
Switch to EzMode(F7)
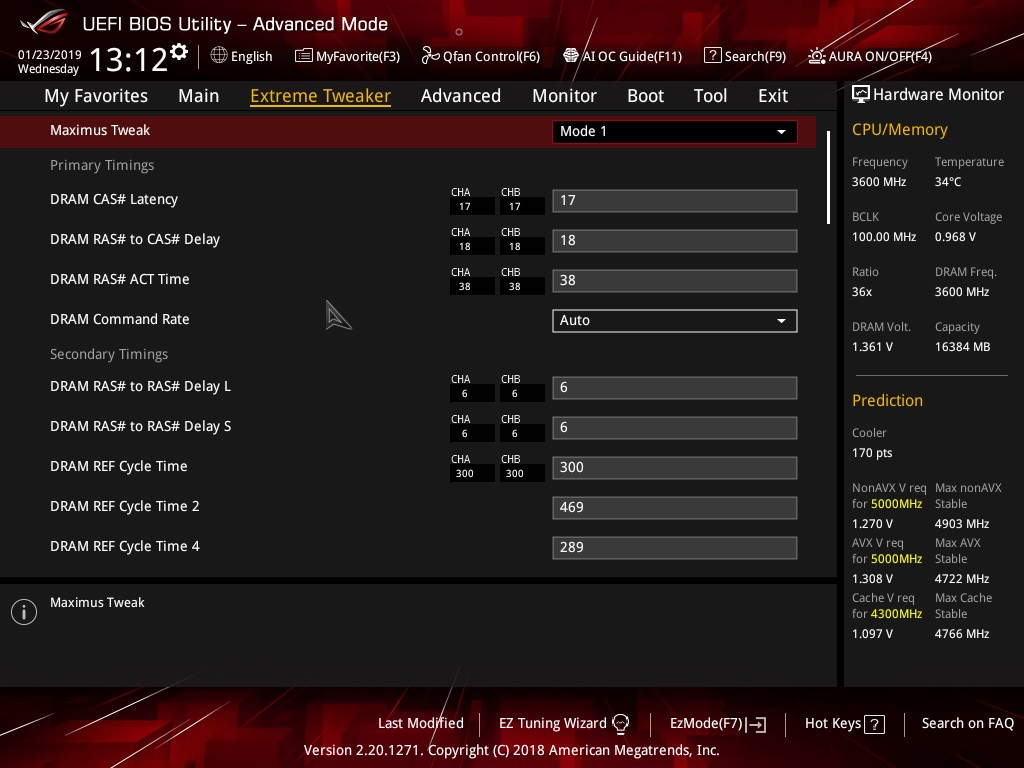pyautogui.click(x=718, y=724)
